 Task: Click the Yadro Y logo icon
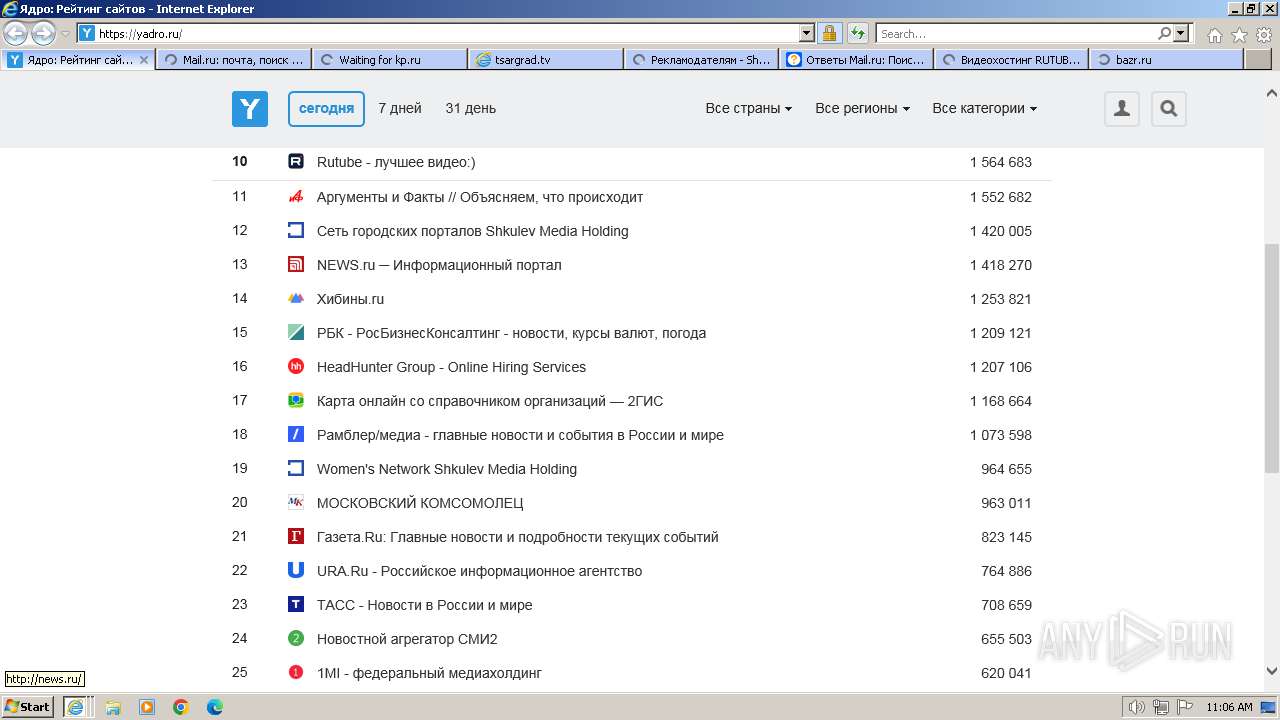(250, 109)
